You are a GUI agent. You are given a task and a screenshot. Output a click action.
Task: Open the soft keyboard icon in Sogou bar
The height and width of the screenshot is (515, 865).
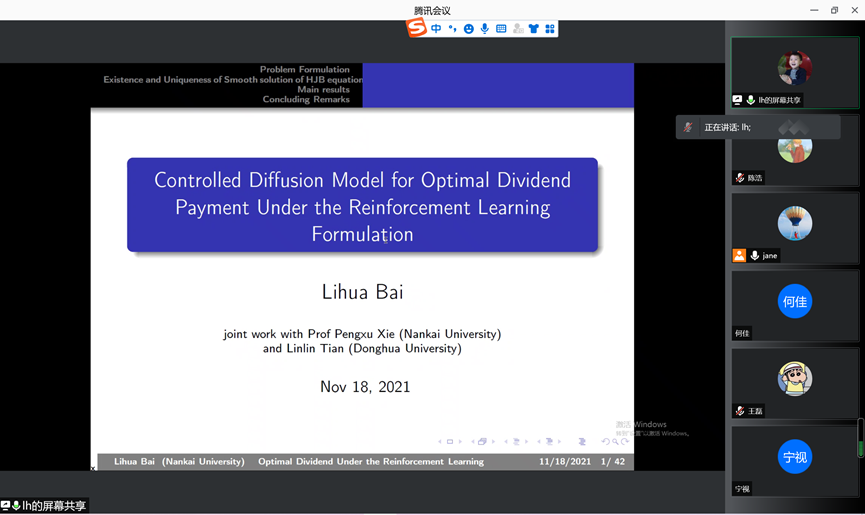pyautogui.click(x=501, y=29)
